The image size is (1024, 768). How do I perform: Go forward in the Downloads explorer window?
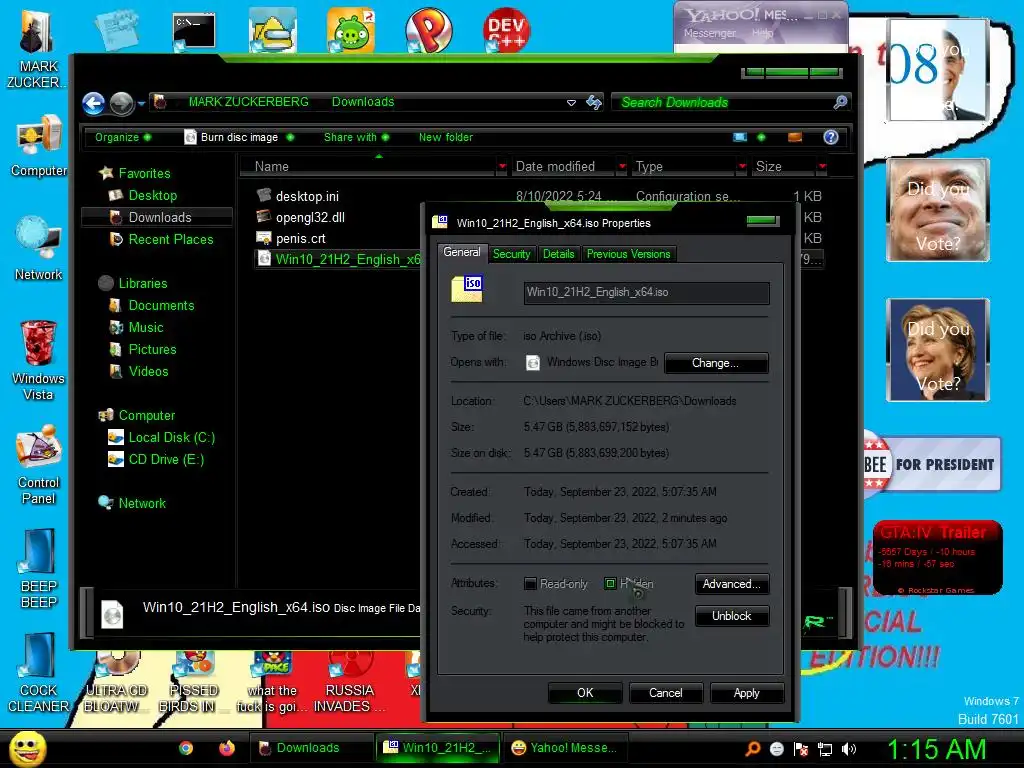121,103
